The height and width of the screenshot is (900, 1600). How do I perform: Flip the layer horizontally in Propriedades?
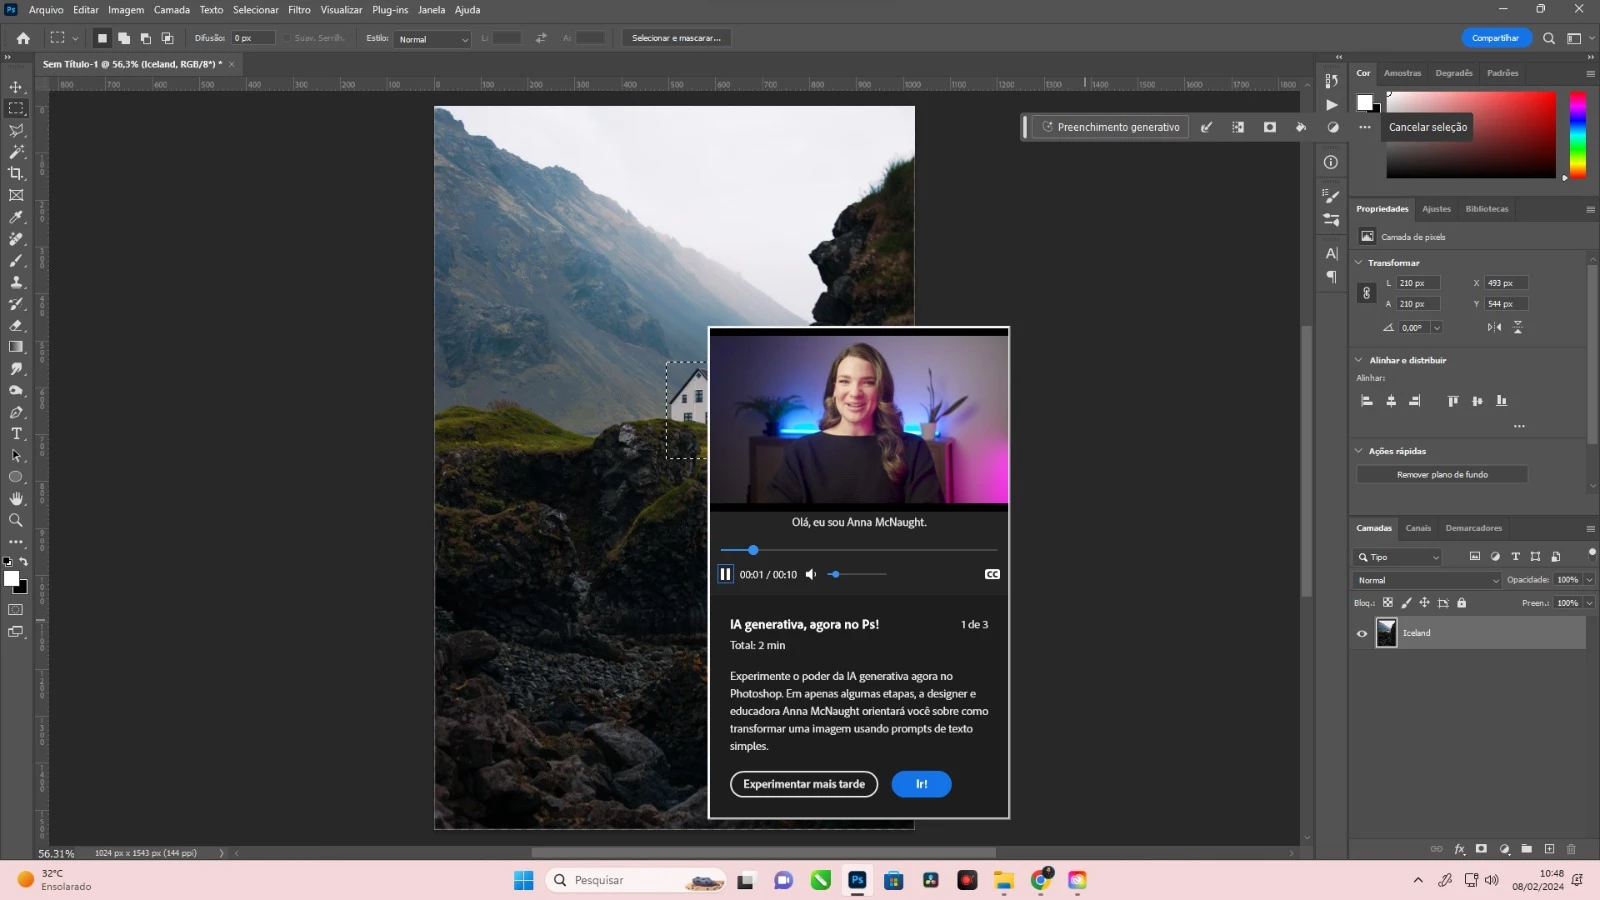[1494, 327]
